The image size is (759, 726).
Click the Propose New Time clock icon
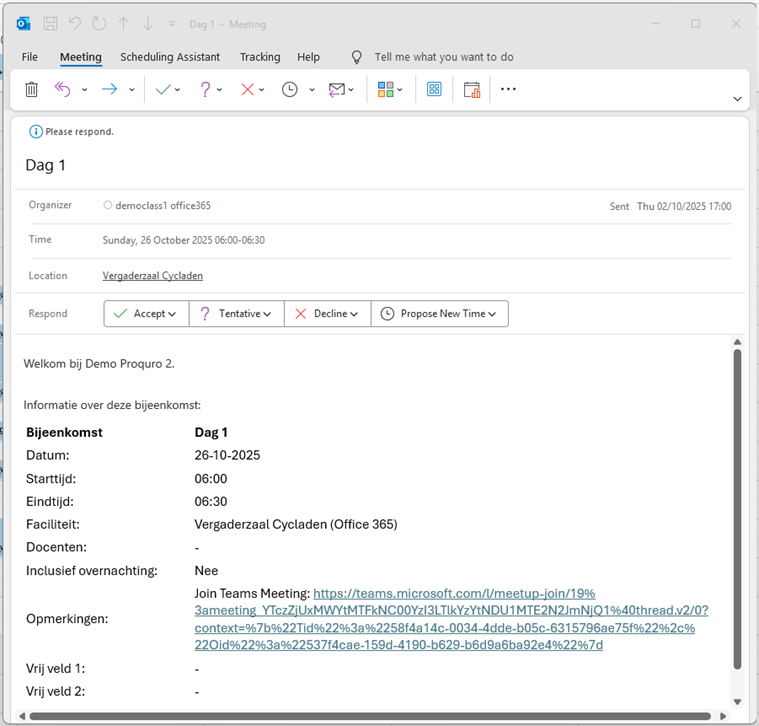point(290,89)
